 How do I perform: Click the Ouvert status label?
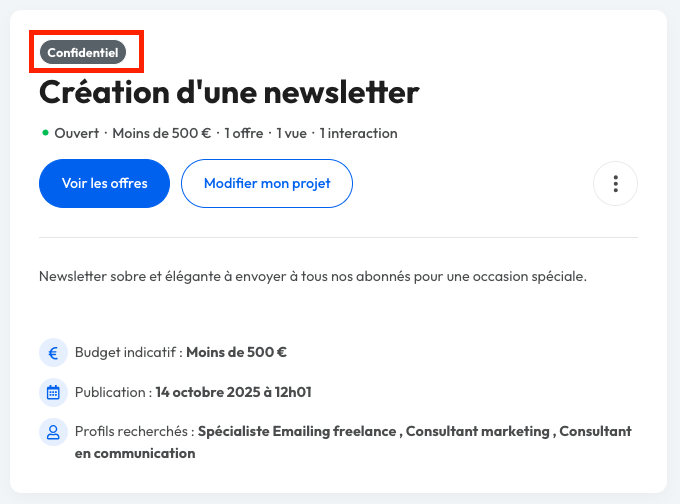tap(78, 133)
